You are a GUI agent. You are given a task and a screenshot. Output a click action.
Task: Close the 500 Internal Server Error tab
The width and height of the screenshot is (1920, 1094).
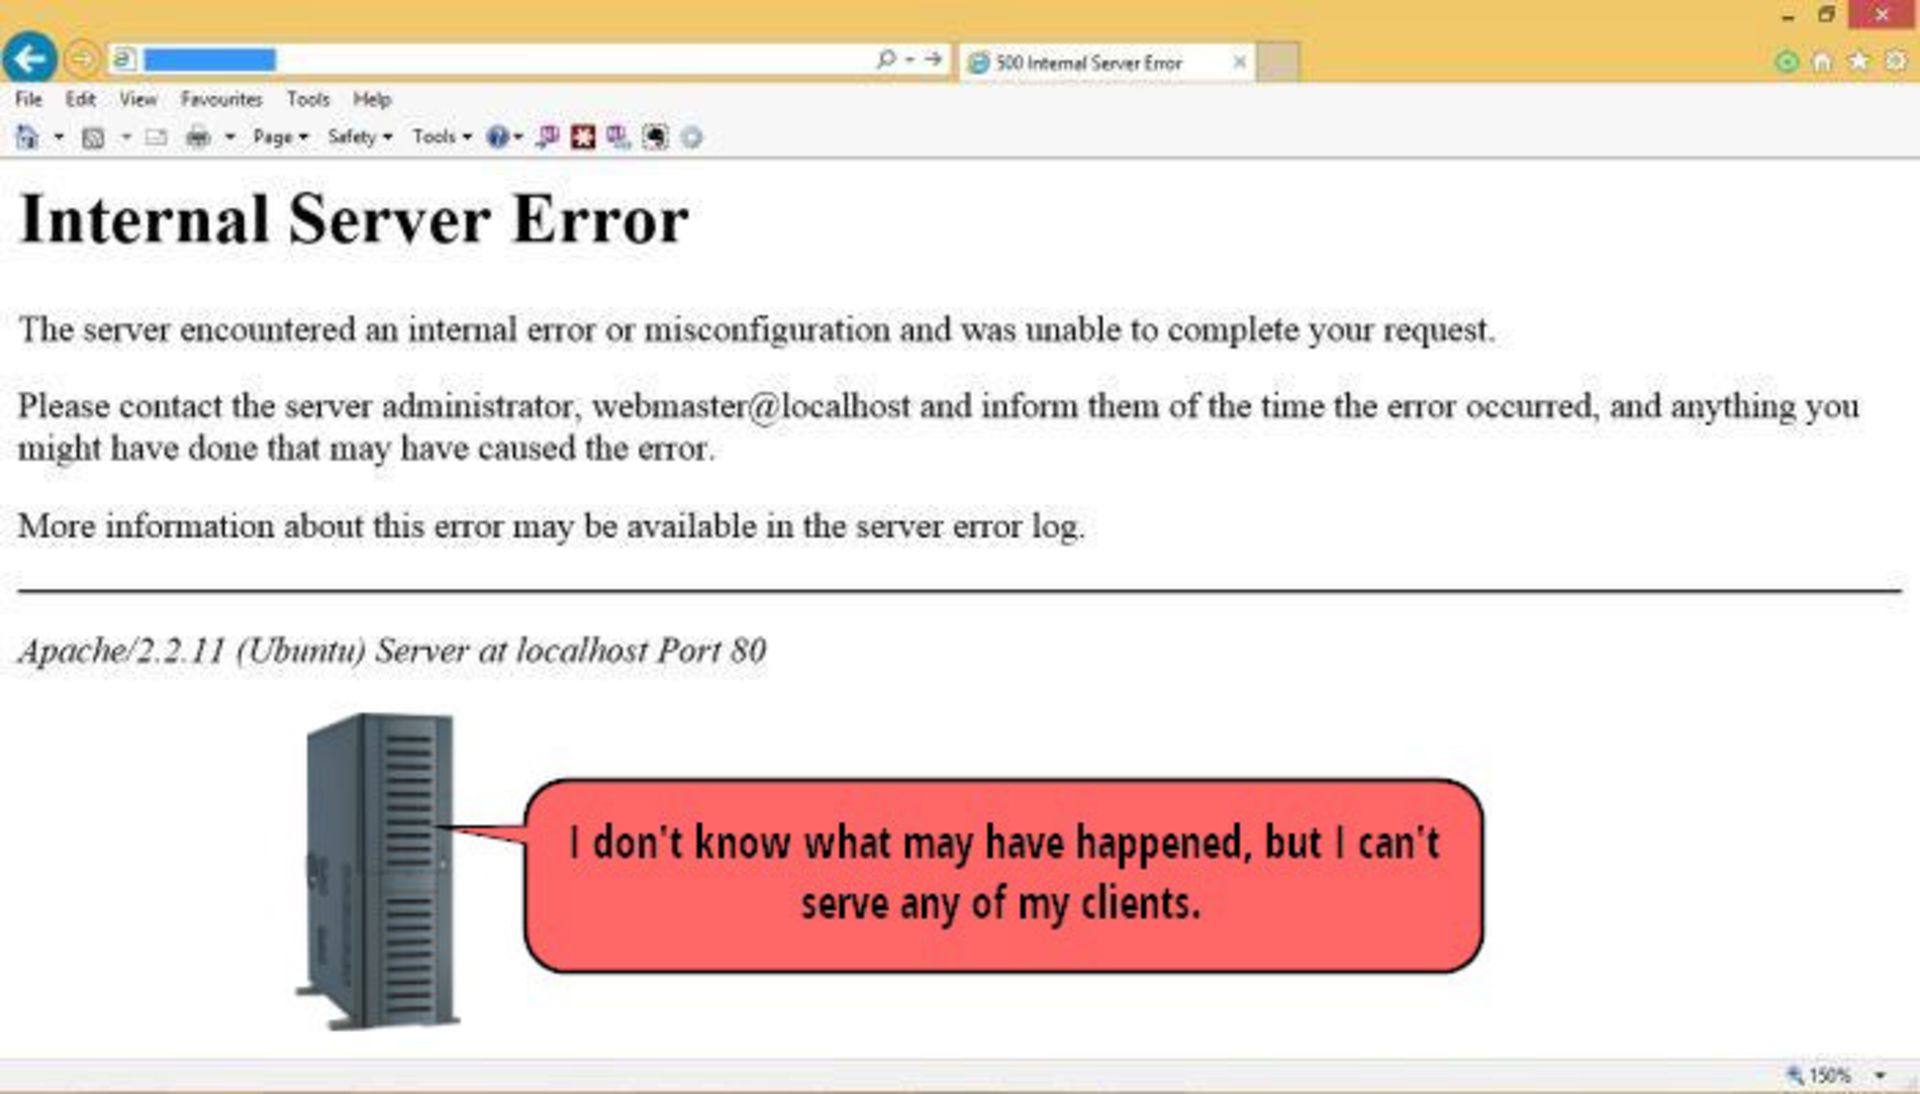coord(1239,62)
